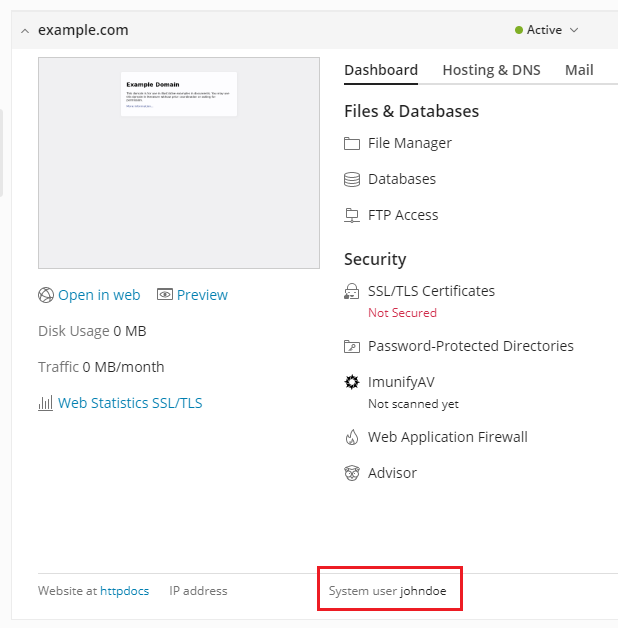
Task: Select the Dashboard tab
Action: coord(381,70)
